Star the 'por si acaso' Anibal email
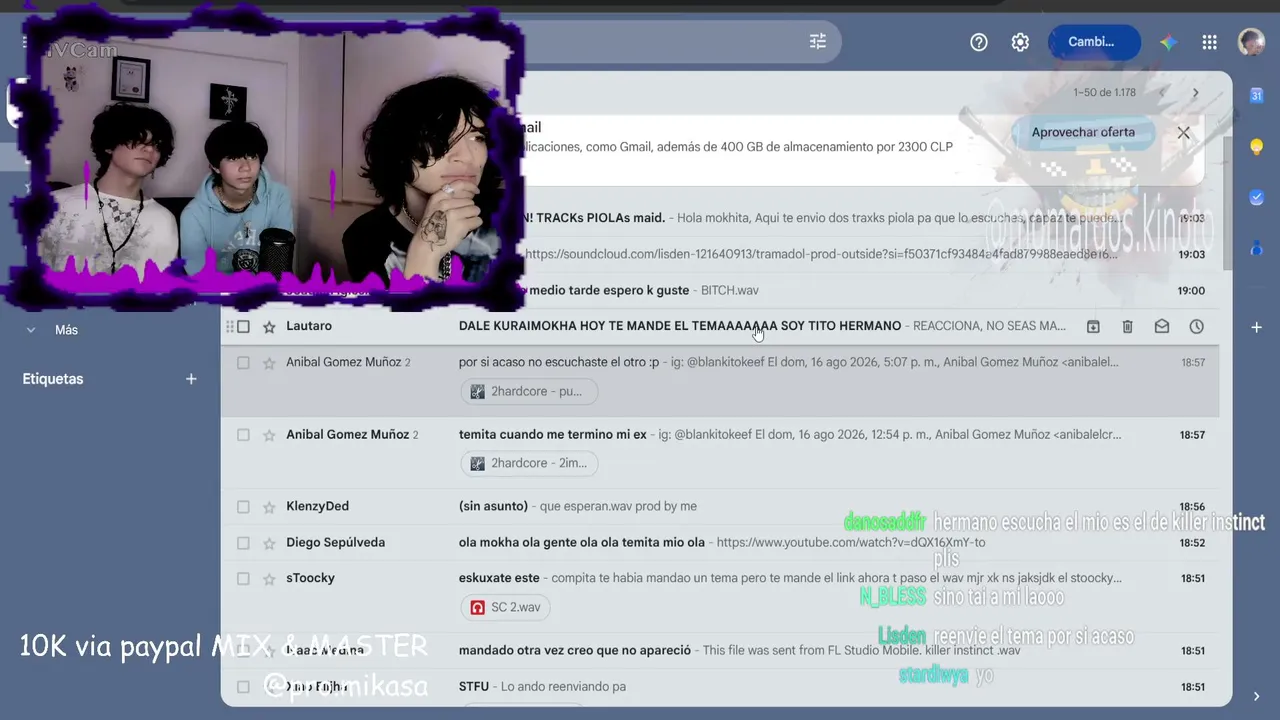This screenshot has height=720, width=1280. [x=269, y=363]
